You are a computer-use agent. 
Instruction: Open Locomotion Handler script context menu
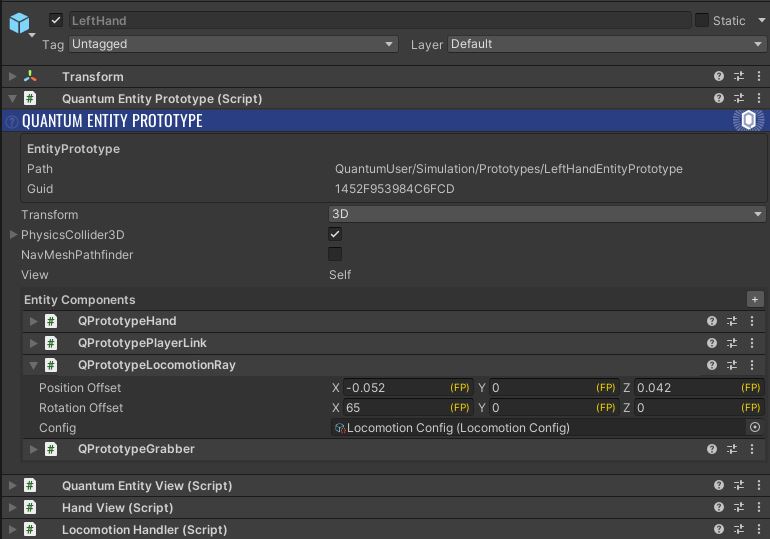[759, 529]
